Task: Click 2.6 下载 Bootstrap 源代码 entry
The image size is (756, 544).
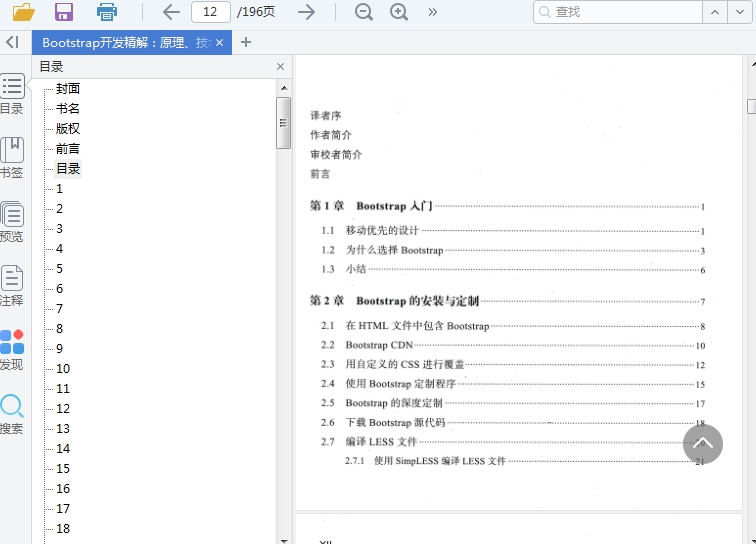Action: click(383, 422)
